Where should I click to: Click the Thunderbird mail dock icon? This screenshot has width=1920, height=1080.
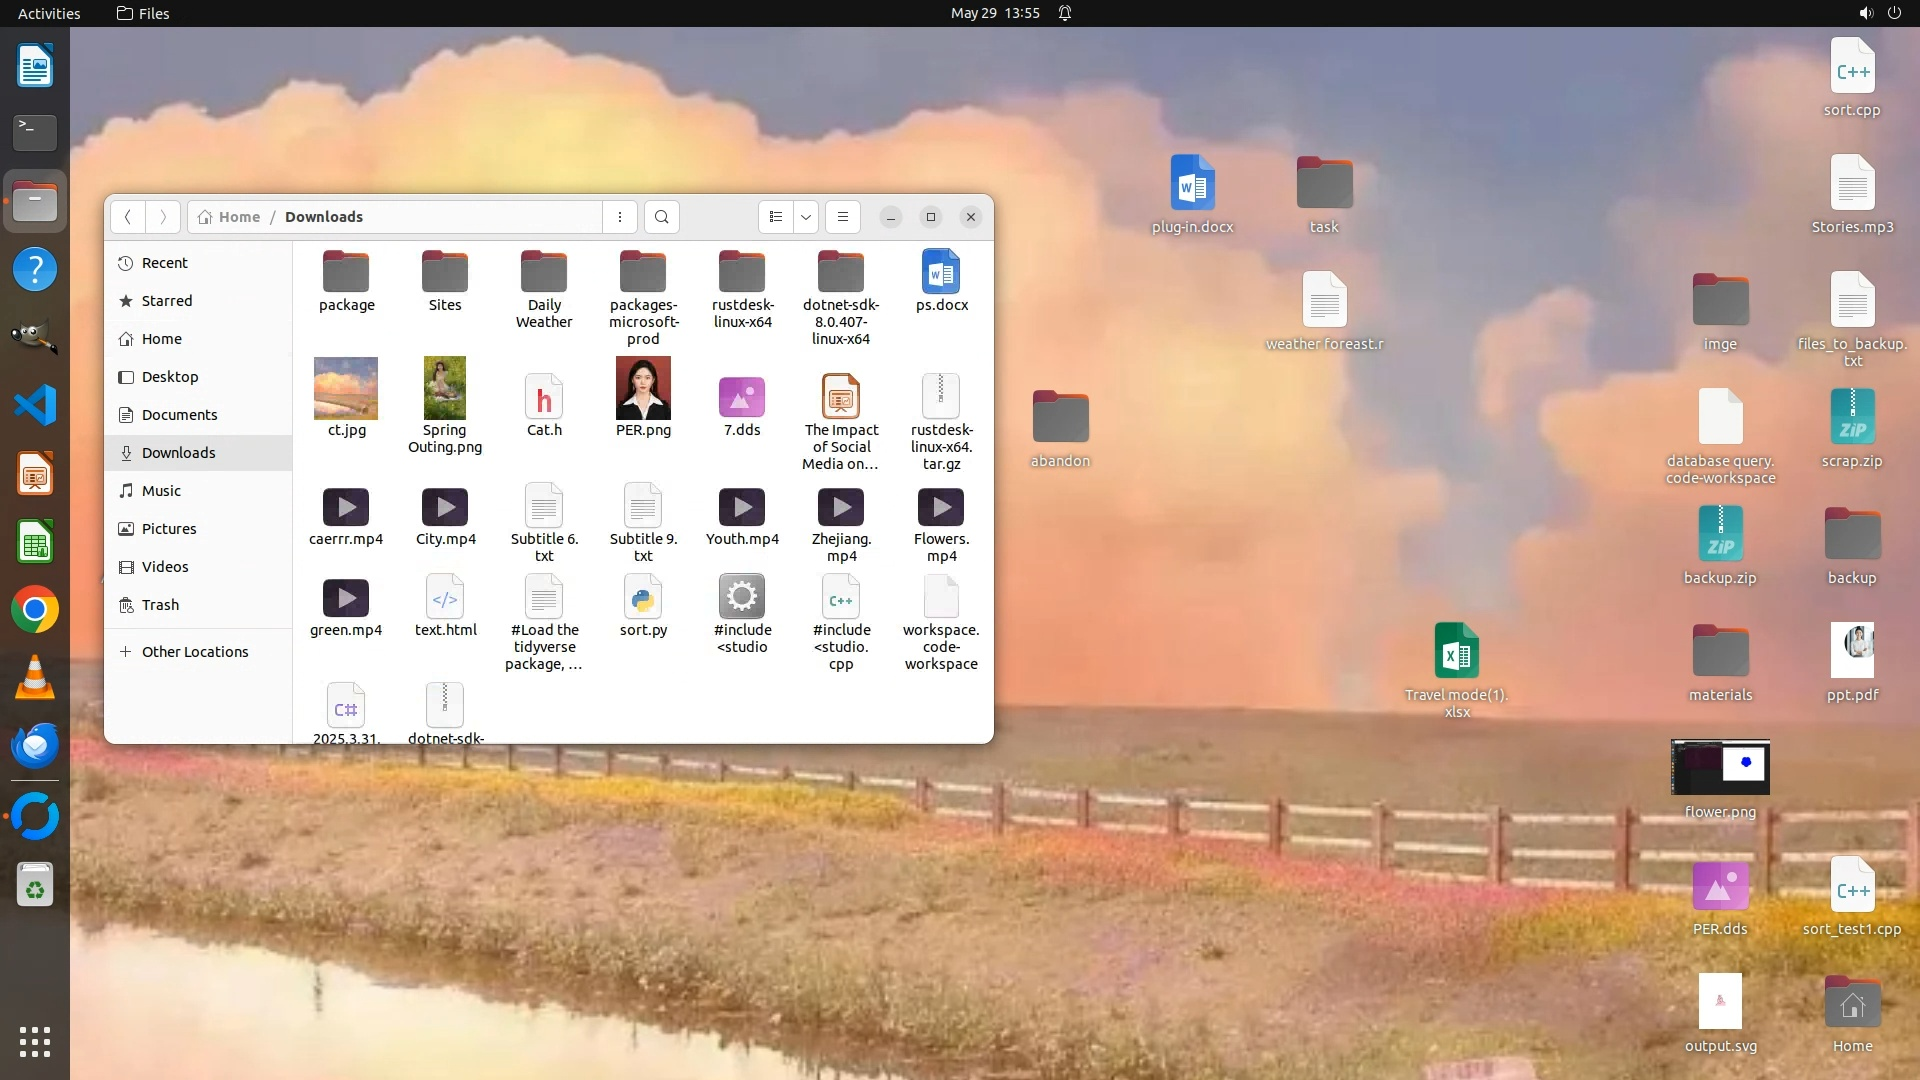[35, 746]
